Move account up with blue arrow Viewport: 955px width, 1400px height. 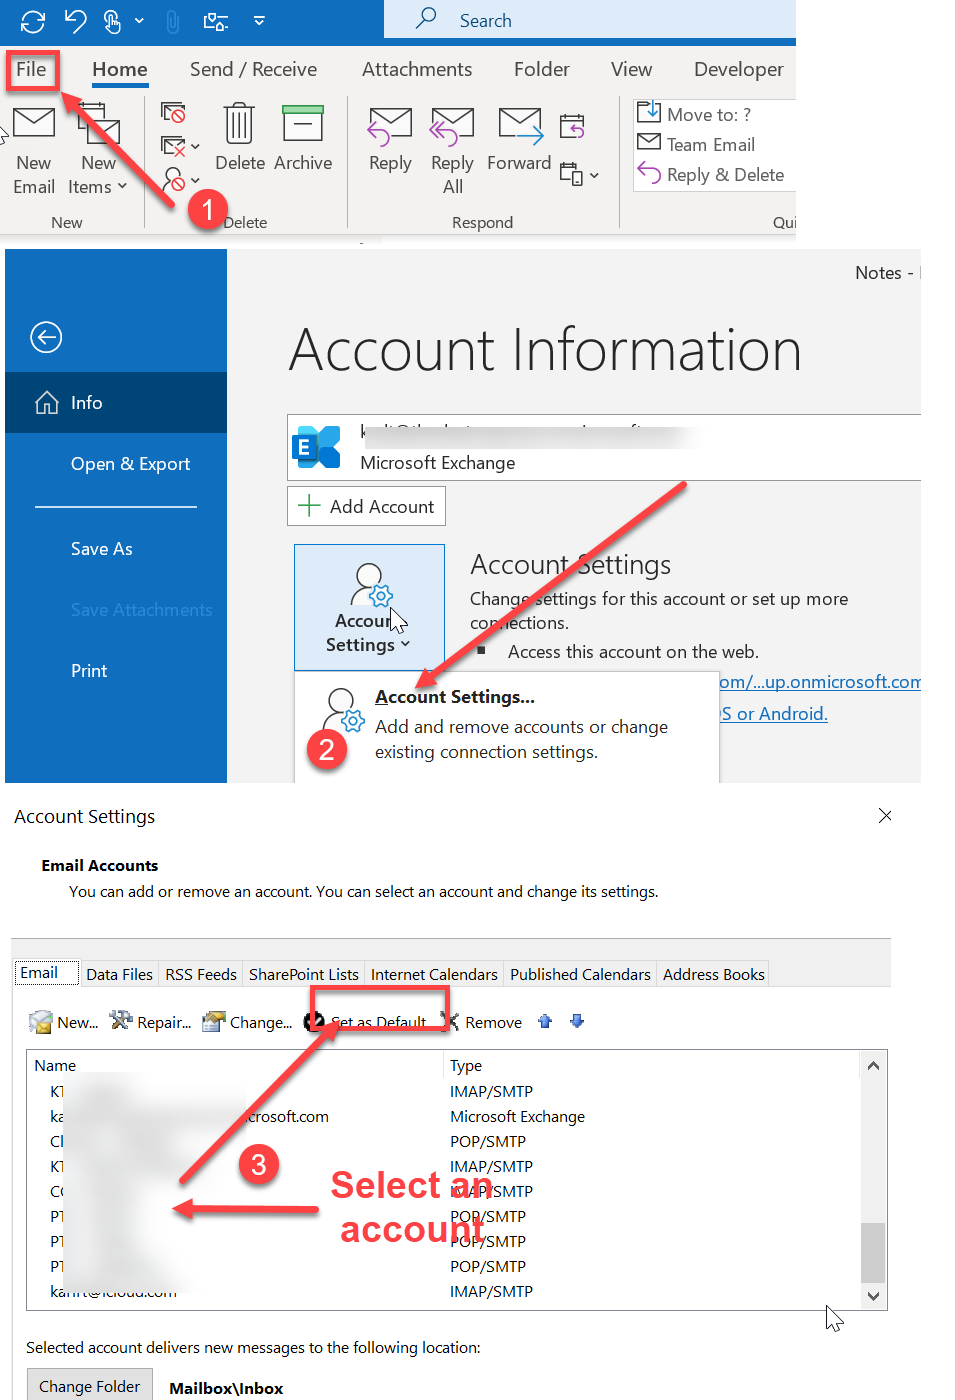tap(545, 1021)
